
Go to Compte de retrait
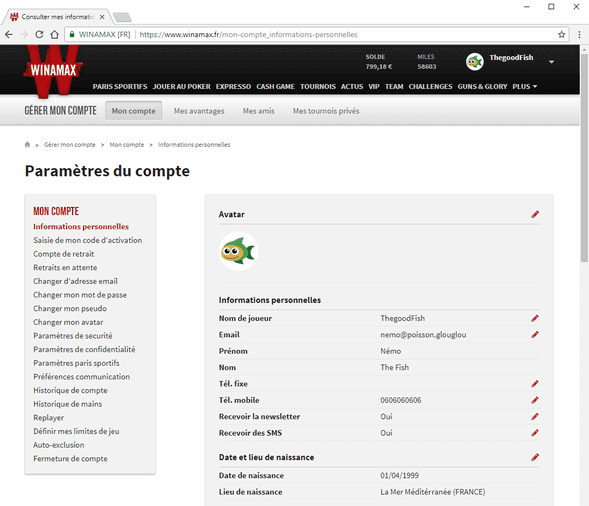click(x=63, y=254)
